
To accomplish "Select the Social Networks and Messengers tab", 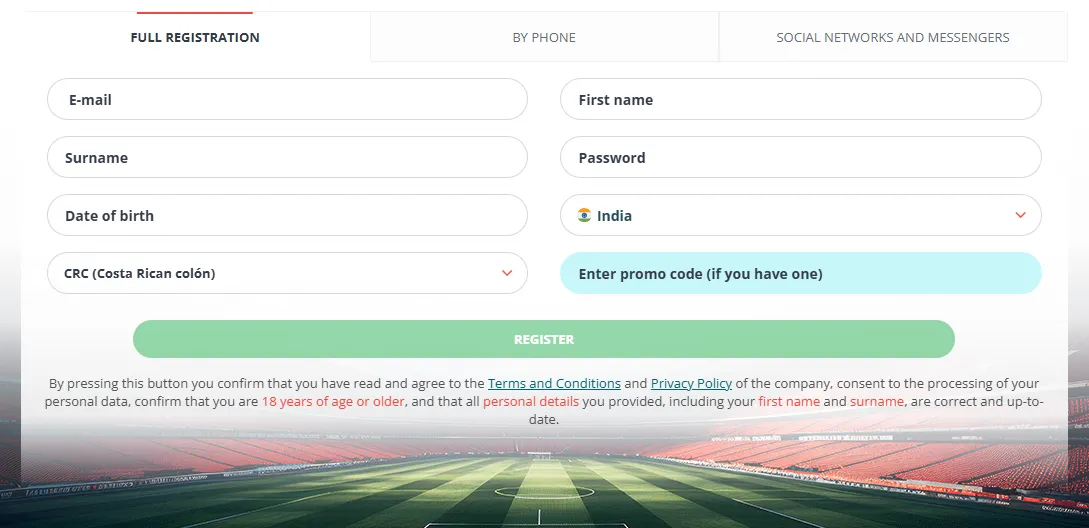I will (x=893, y=38).
